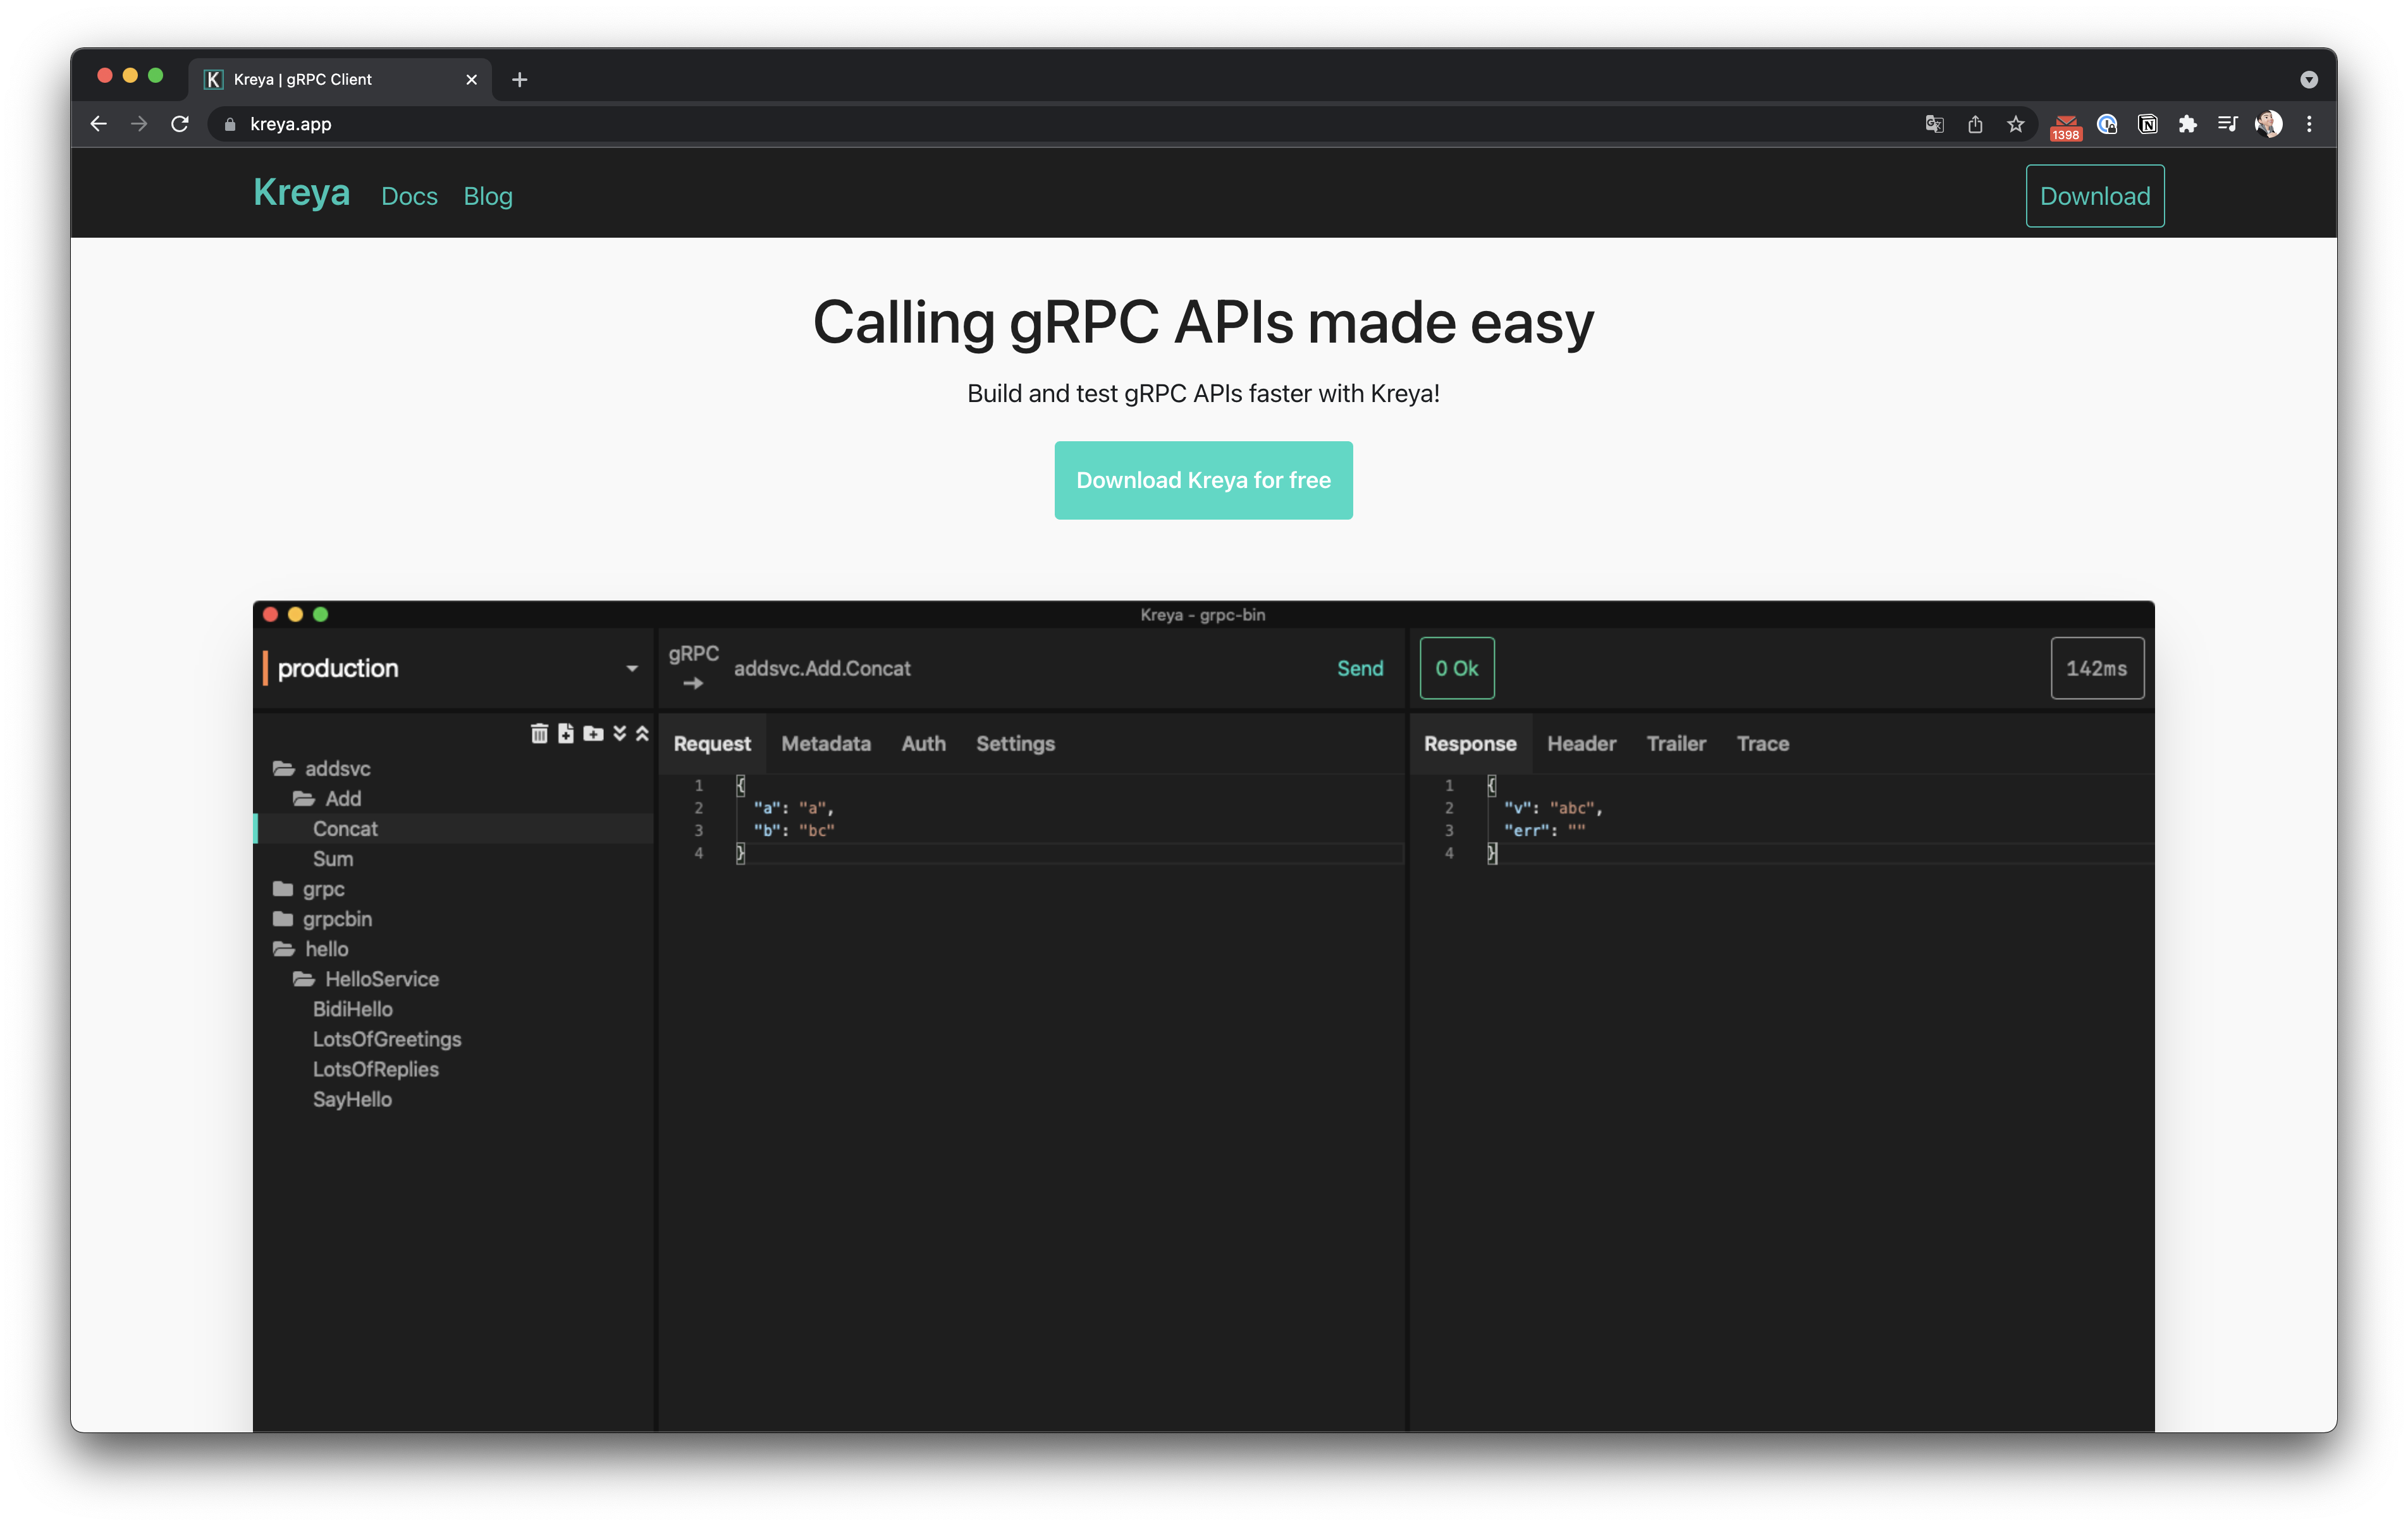Open the Extensions puzzle piece menu
The height and width of the screenshot is (1526, 2408).
point(2187,124)
